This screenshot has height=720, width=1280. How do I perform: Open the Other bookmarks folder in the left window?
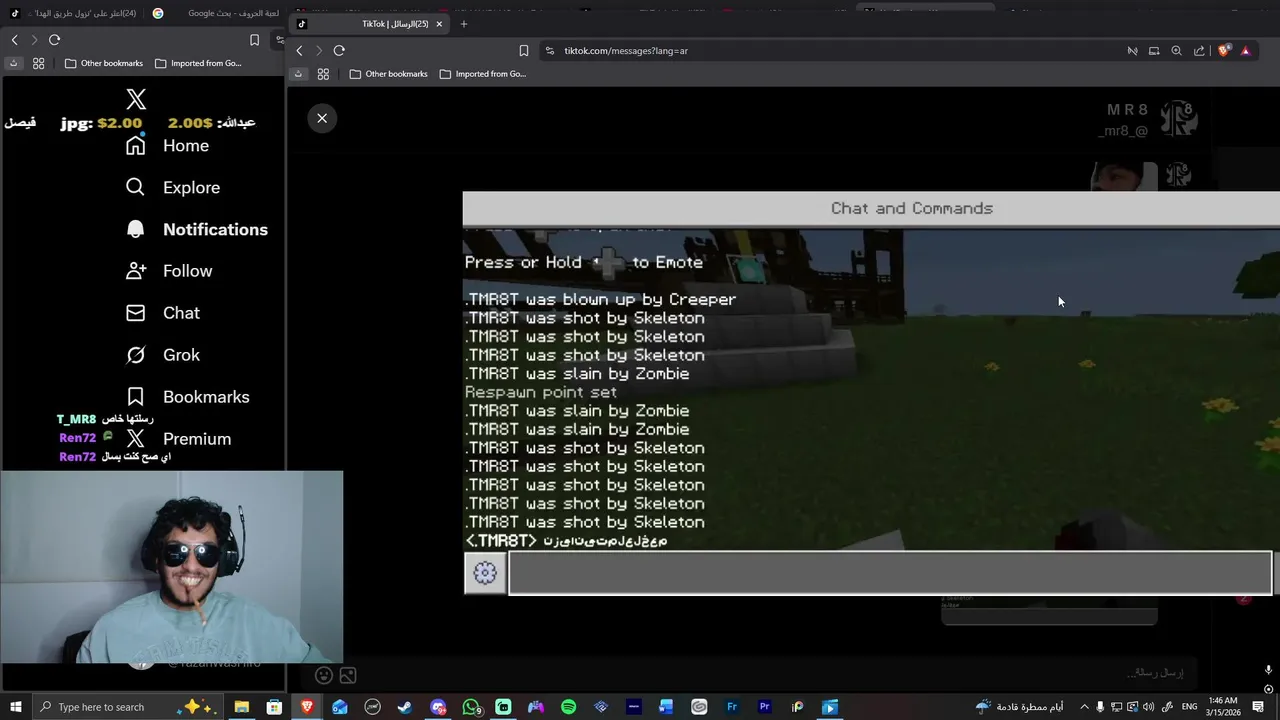102,63
